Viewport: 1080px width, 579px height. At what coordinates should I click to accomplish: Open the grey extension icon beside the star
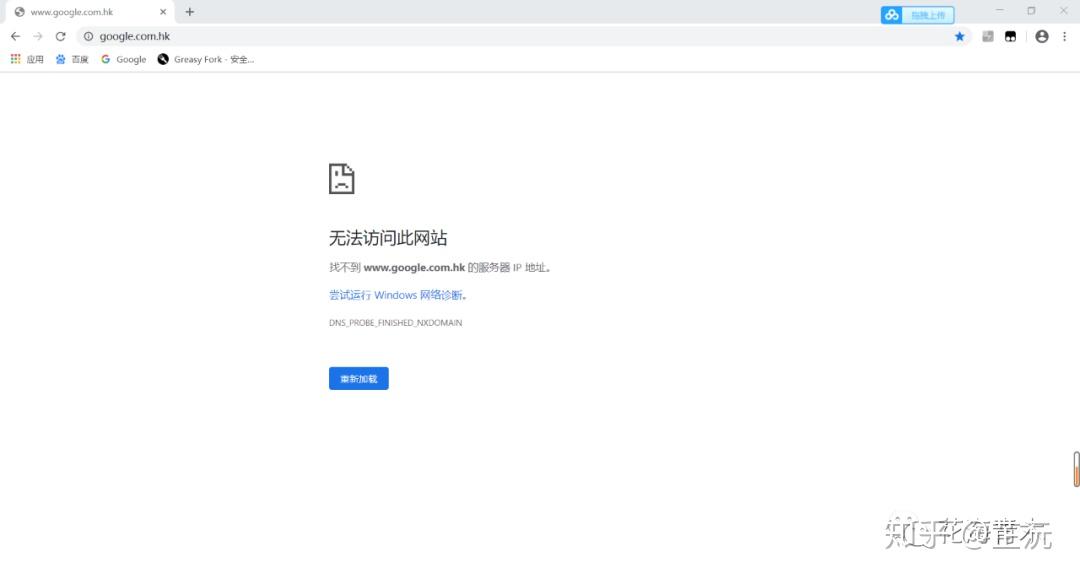pyautogui.click(x=988, y=36)
